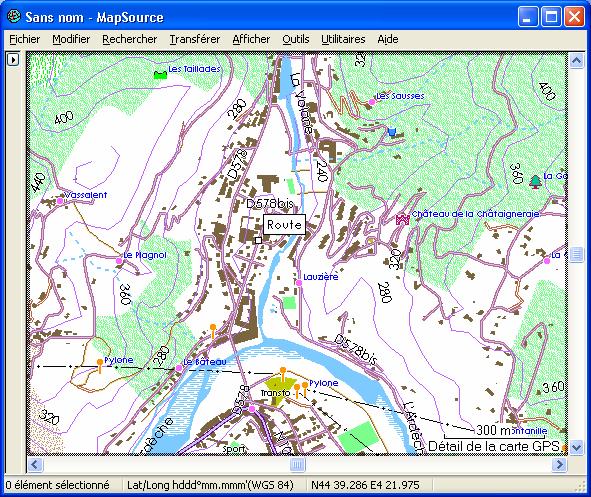This screenshot has width=591, height=497.
Task: Click the Château de la Châtaigneraie castle icon
Action: [x=402, y=219]
